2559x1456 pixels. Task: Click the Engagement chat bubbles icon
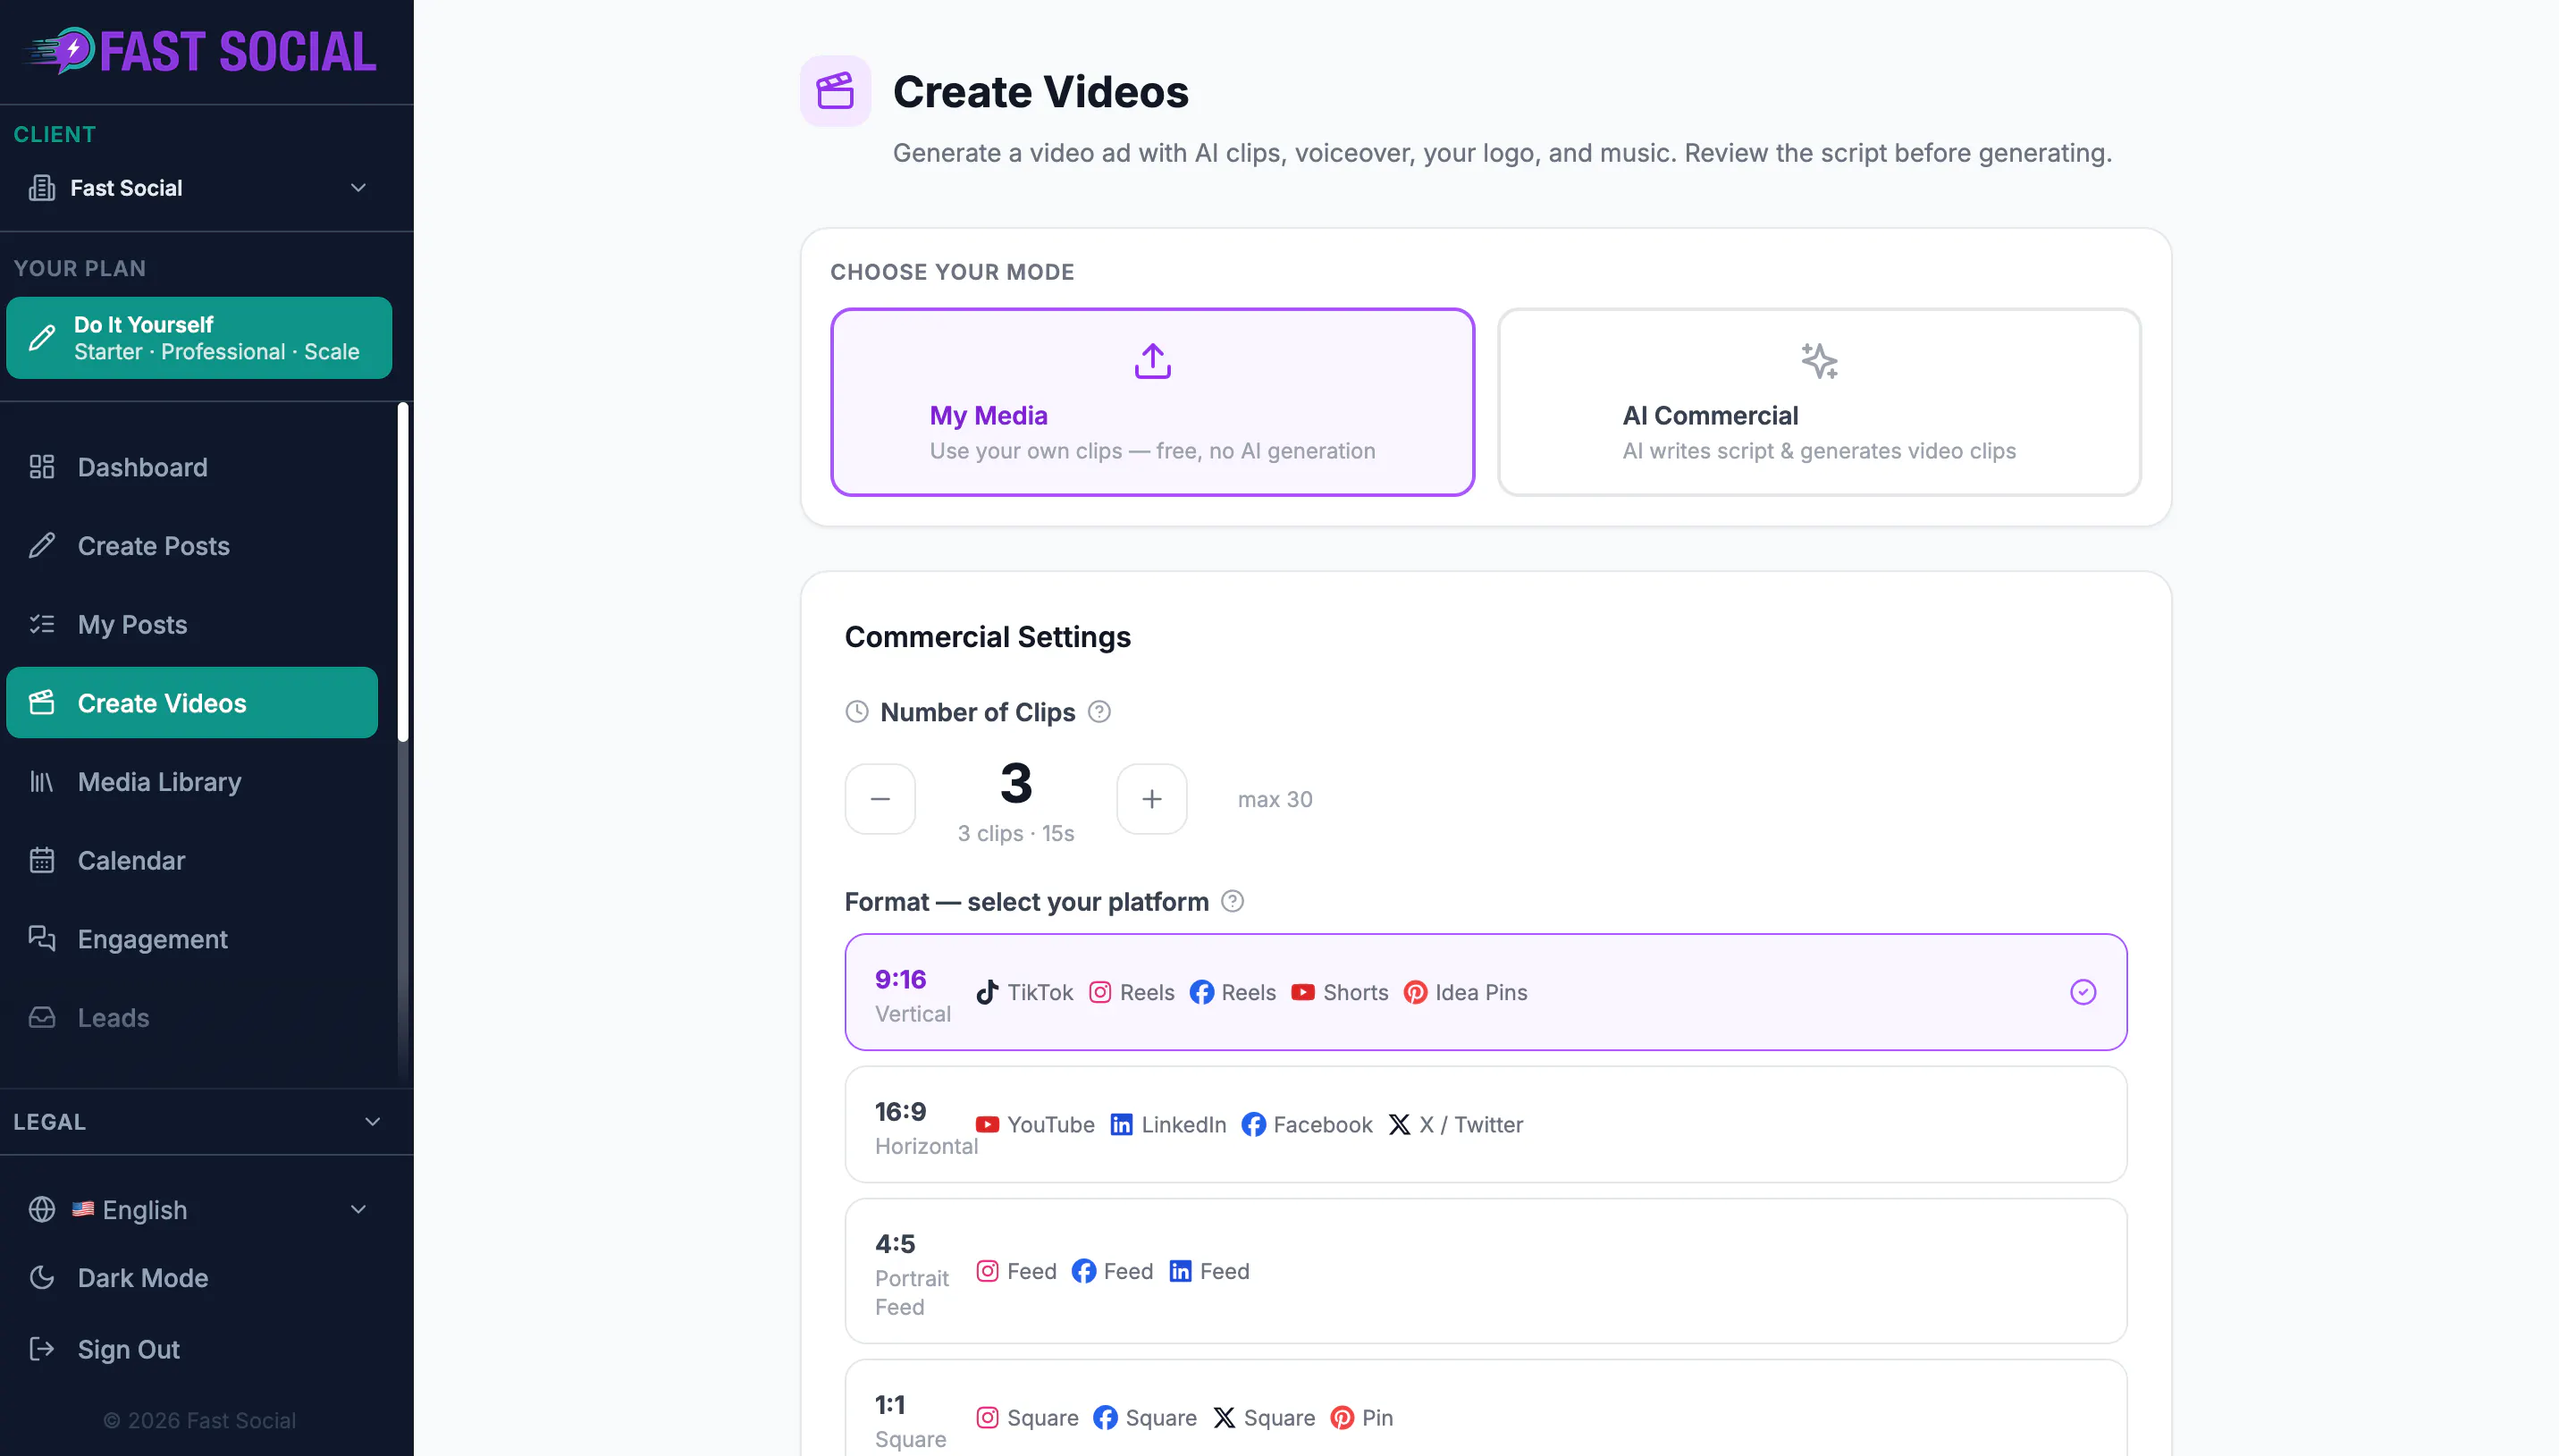(42, 939)
